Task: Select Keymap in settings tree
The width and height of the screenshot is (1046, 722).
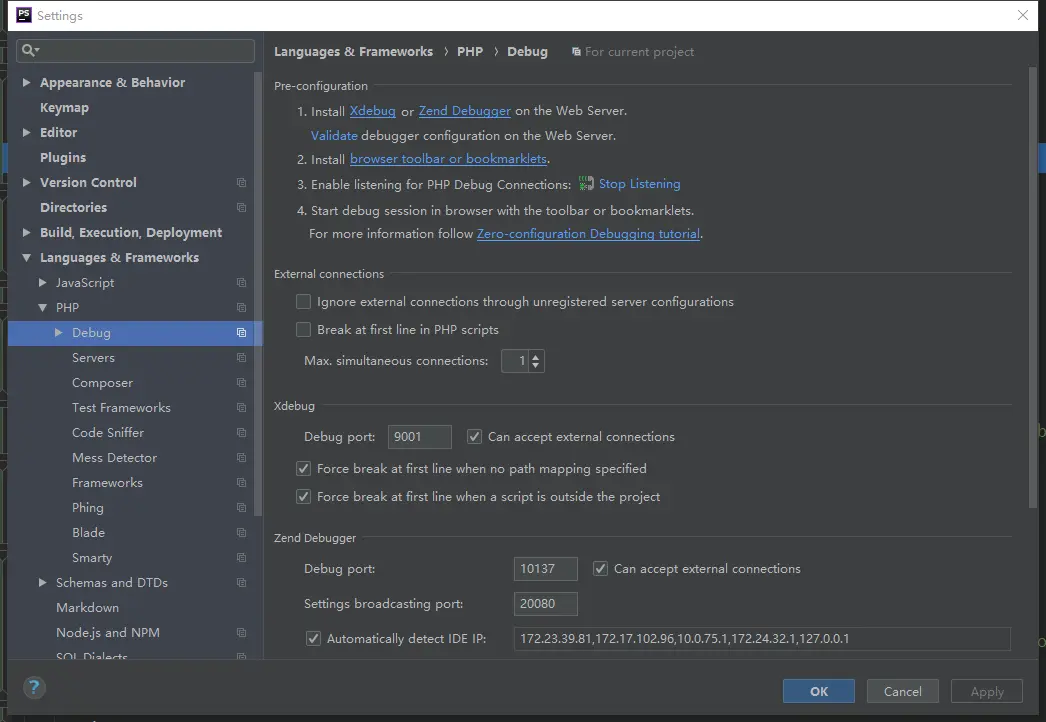Action: (64, 107)
